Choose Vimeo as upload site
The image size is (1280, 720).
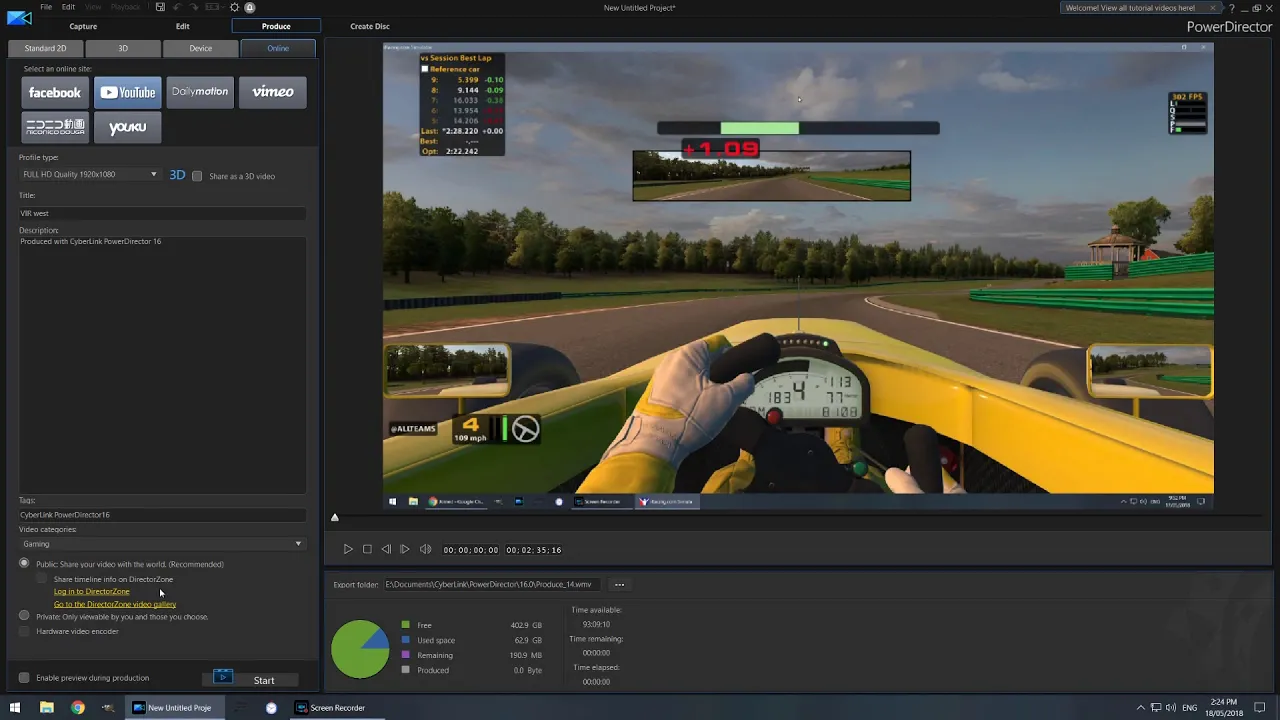[273, 92]
